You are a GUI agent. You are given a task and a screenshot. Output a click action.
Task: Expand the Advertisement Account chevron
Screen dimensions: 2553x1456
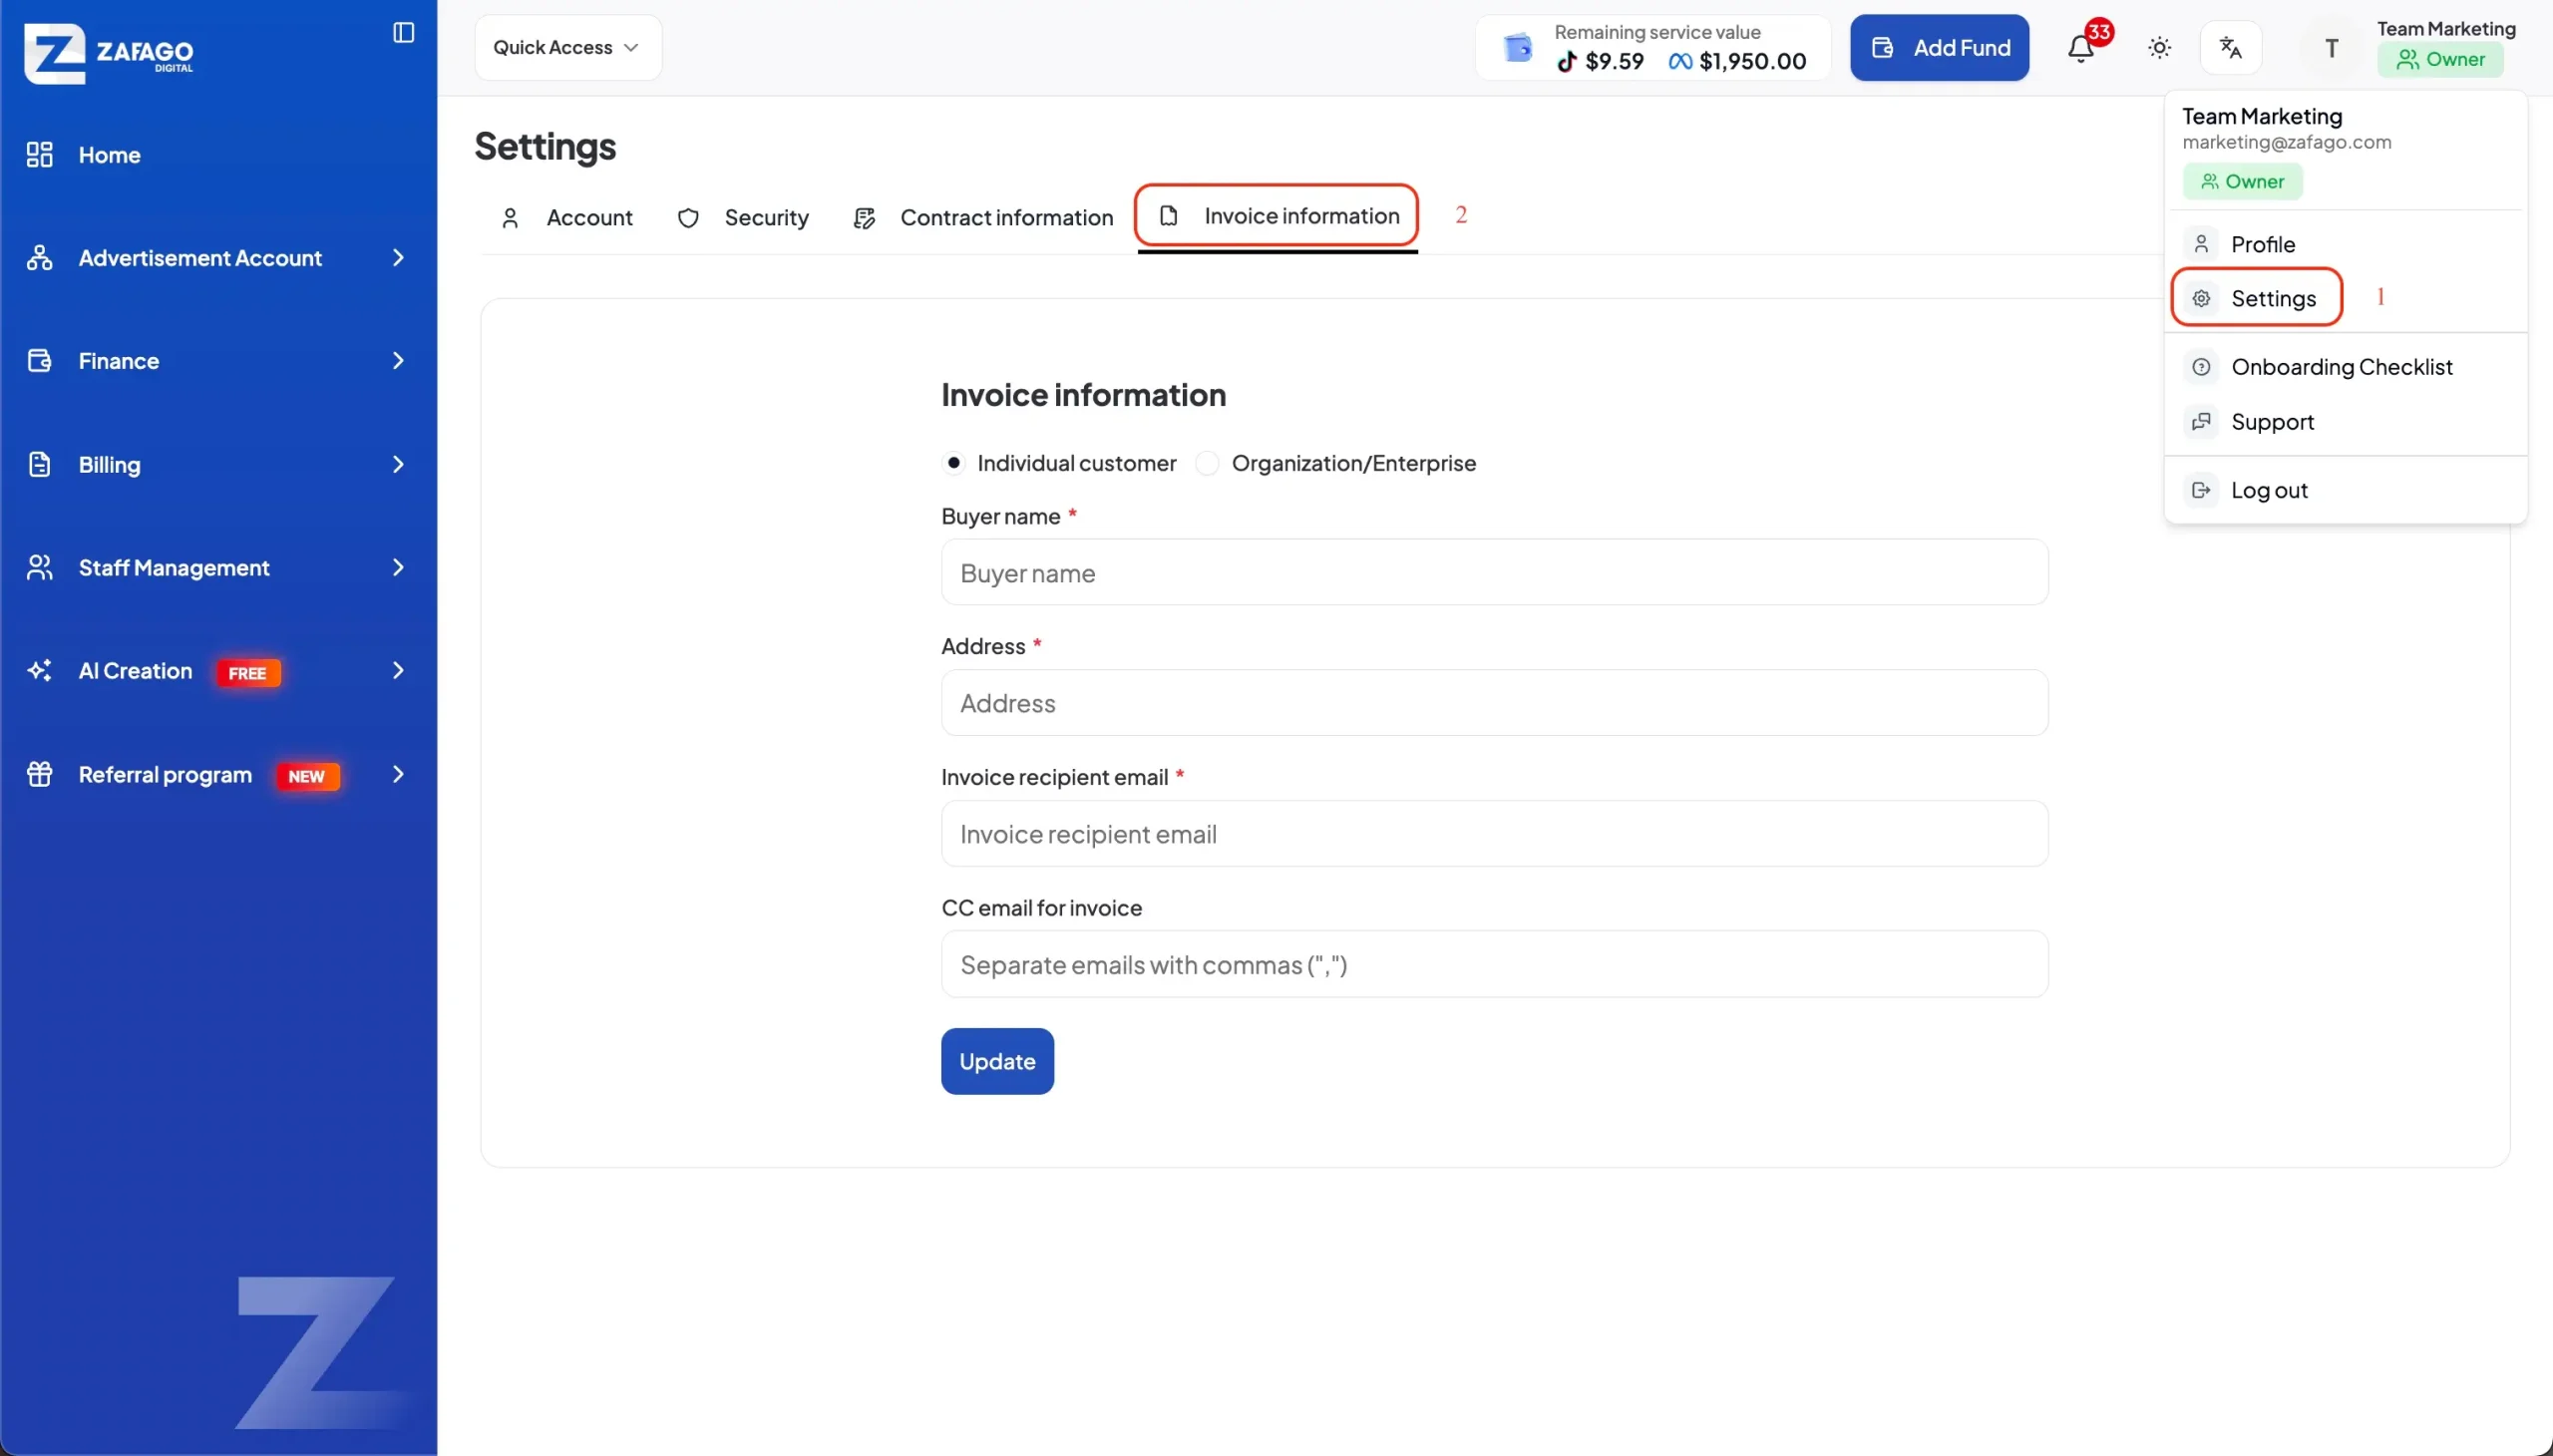(398, 258)
